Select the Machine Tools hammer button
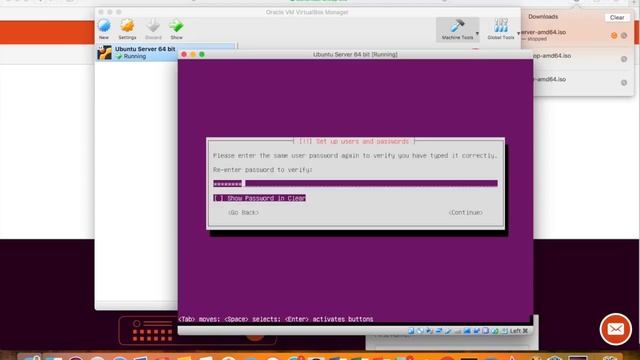Viewport: 640px width, 360px height. pyautogui.click(x=457, y=29)
